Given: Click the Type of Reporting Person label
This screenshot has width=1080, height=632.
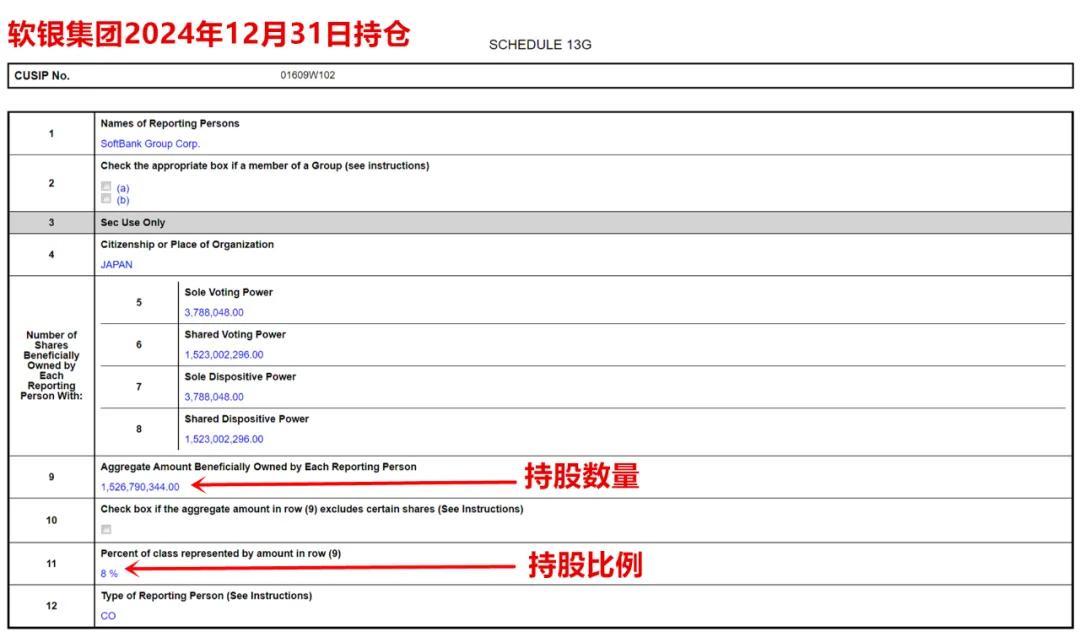Looking at the screenshot, I should [x=207, y=596].
